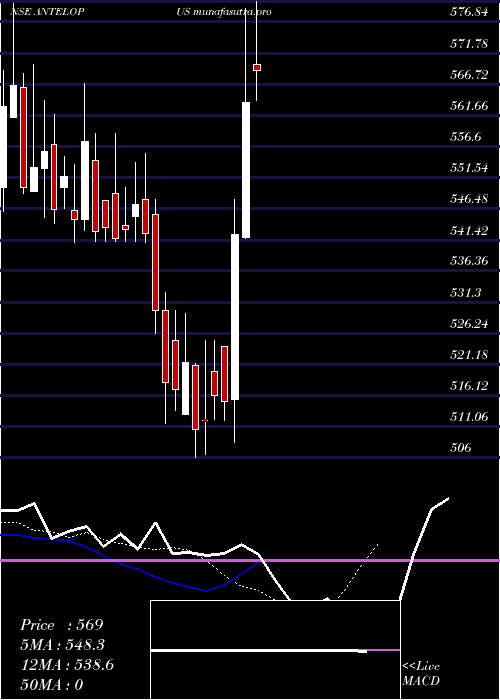Viewport: 500px width, 700px height.
Task: Select the 571.78 price axis label
Action: (x=469, y=44)
